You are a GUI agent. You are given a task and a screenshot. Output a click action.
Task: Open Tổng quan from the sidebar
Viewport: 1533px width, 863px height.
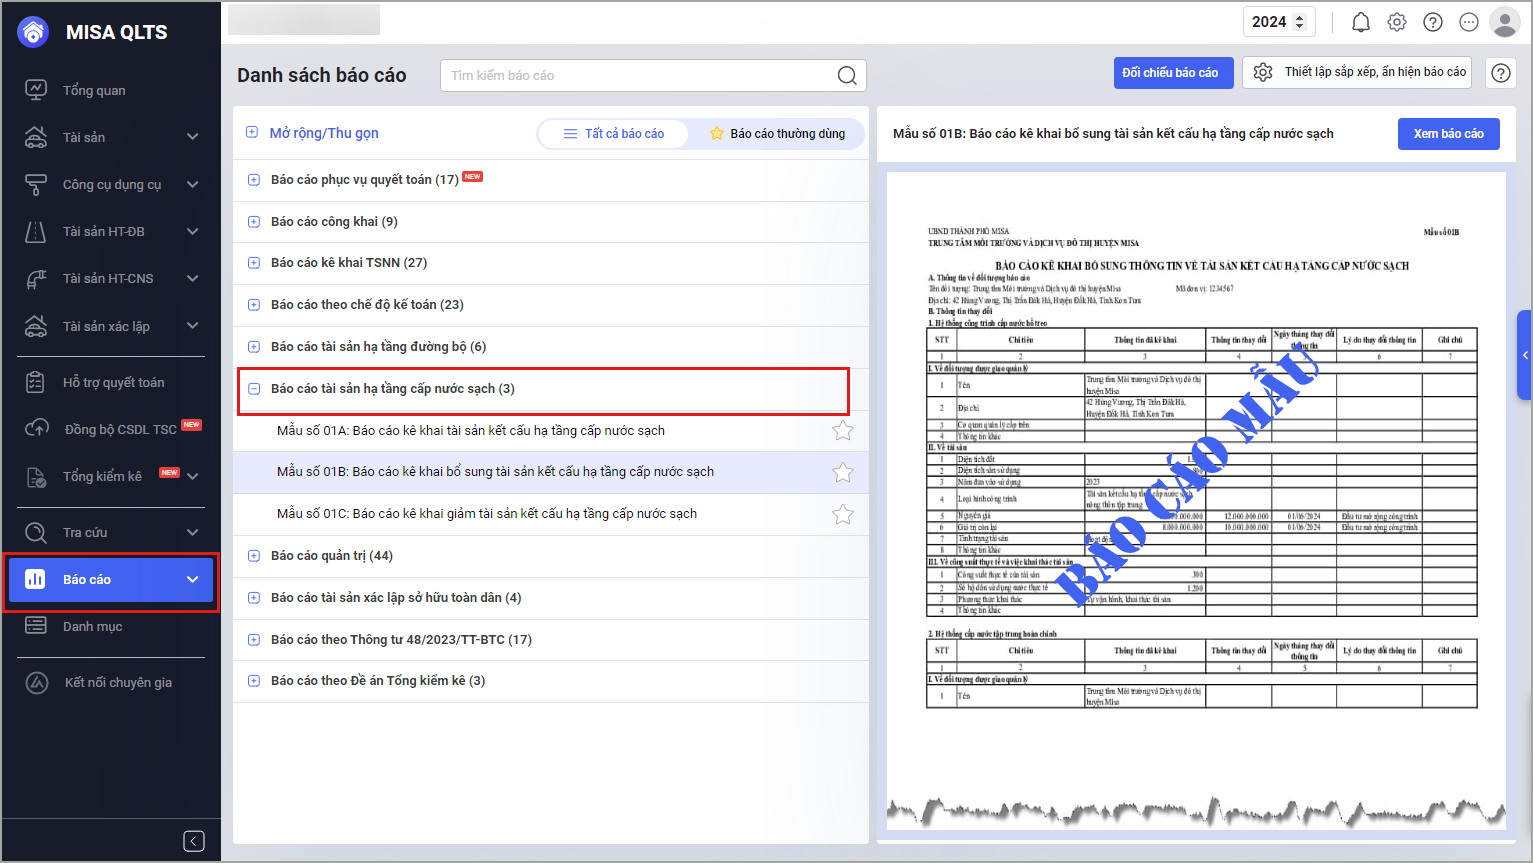point(94,90)
